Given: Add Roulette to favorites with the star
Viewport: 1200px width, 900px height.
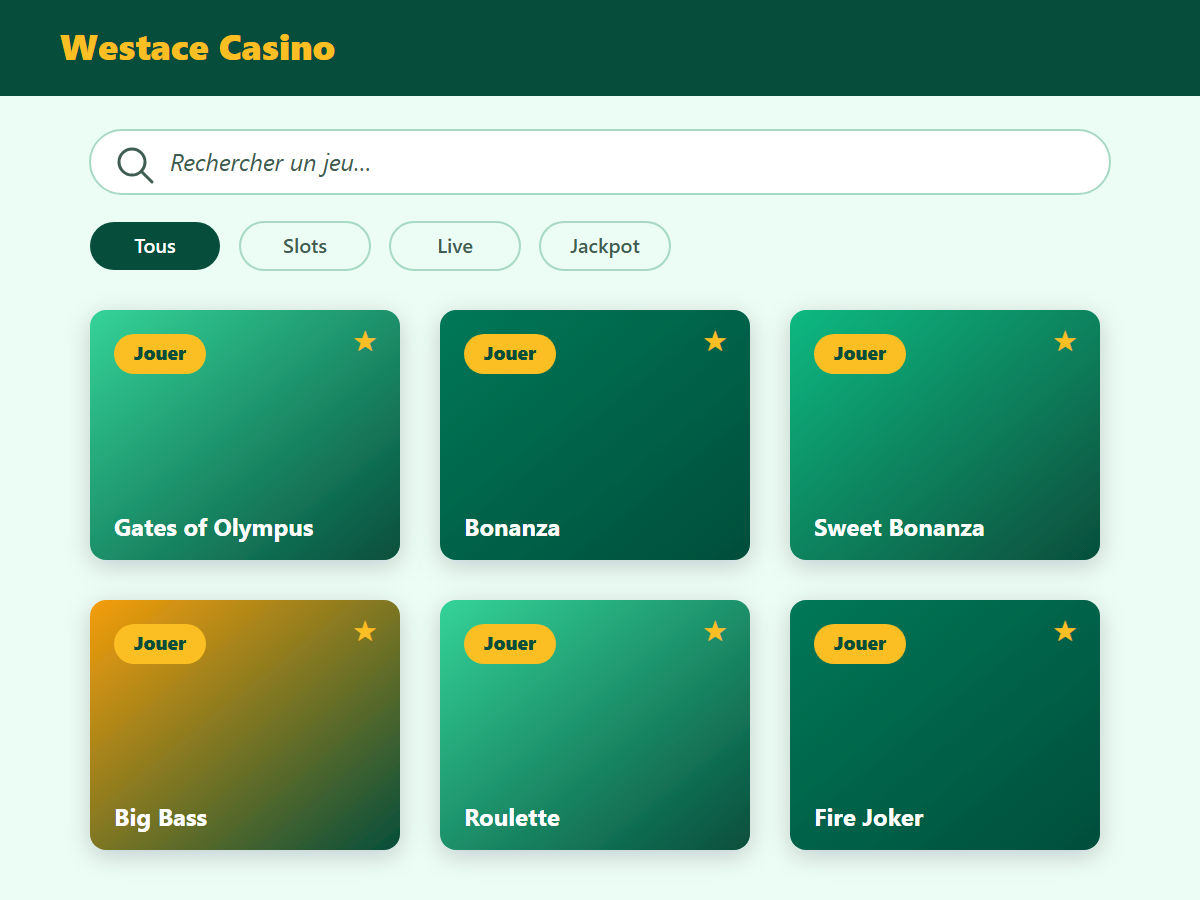Looking at the screenshot, I should [715, 632].
